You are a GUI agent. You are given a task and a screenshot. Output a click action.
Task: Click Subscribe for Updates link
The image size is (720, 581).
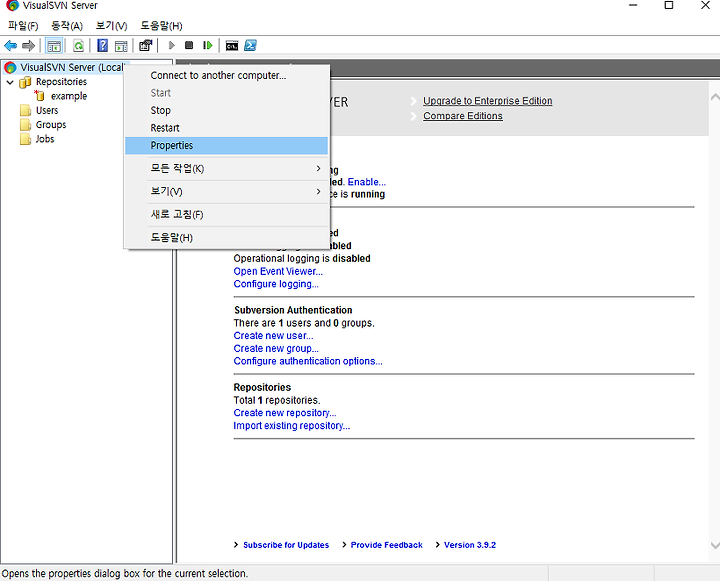pos(286,545)
